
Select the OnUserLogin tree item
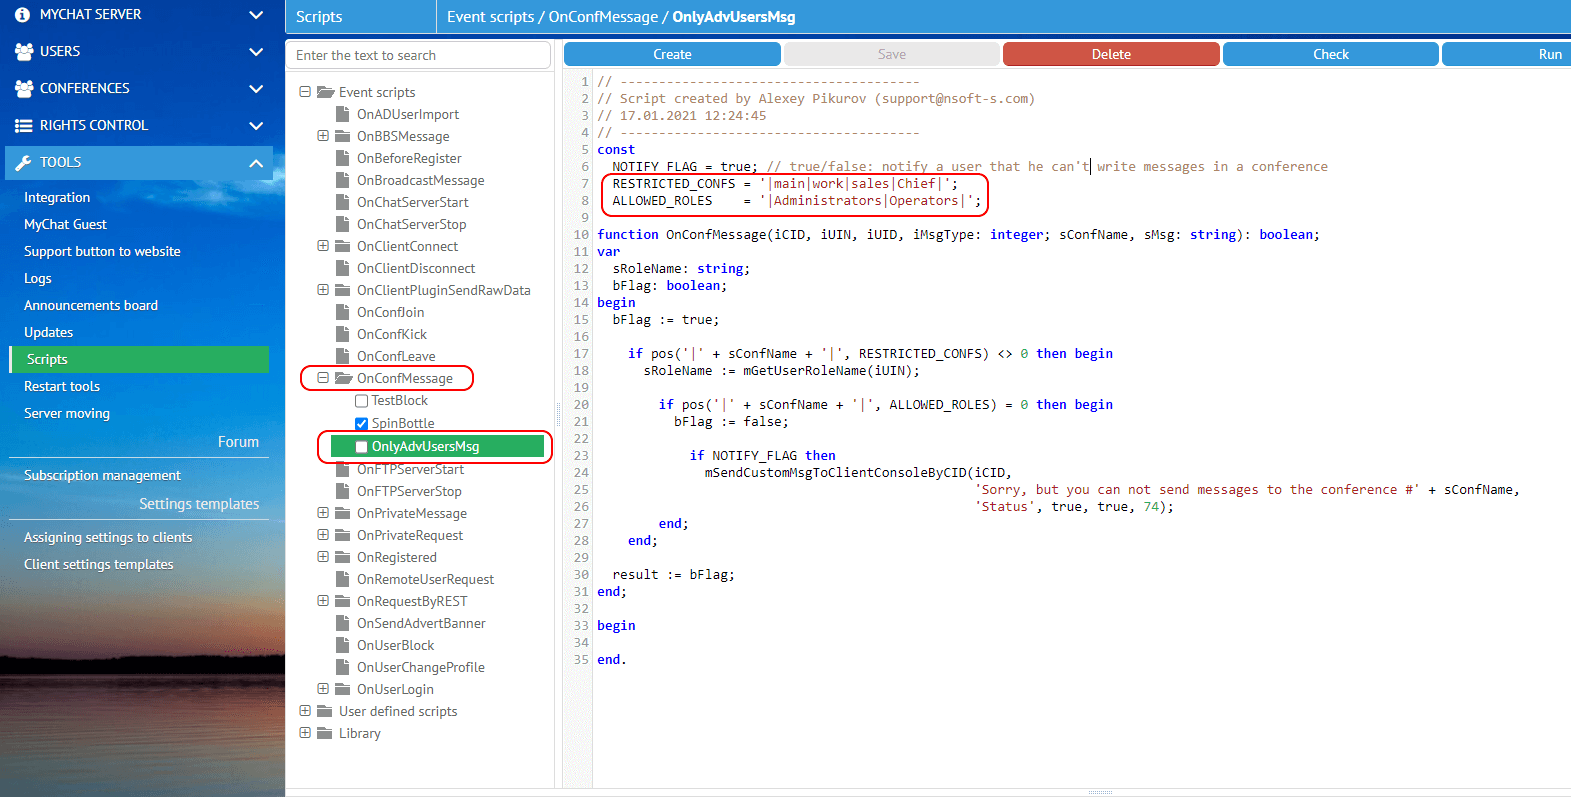395,689
